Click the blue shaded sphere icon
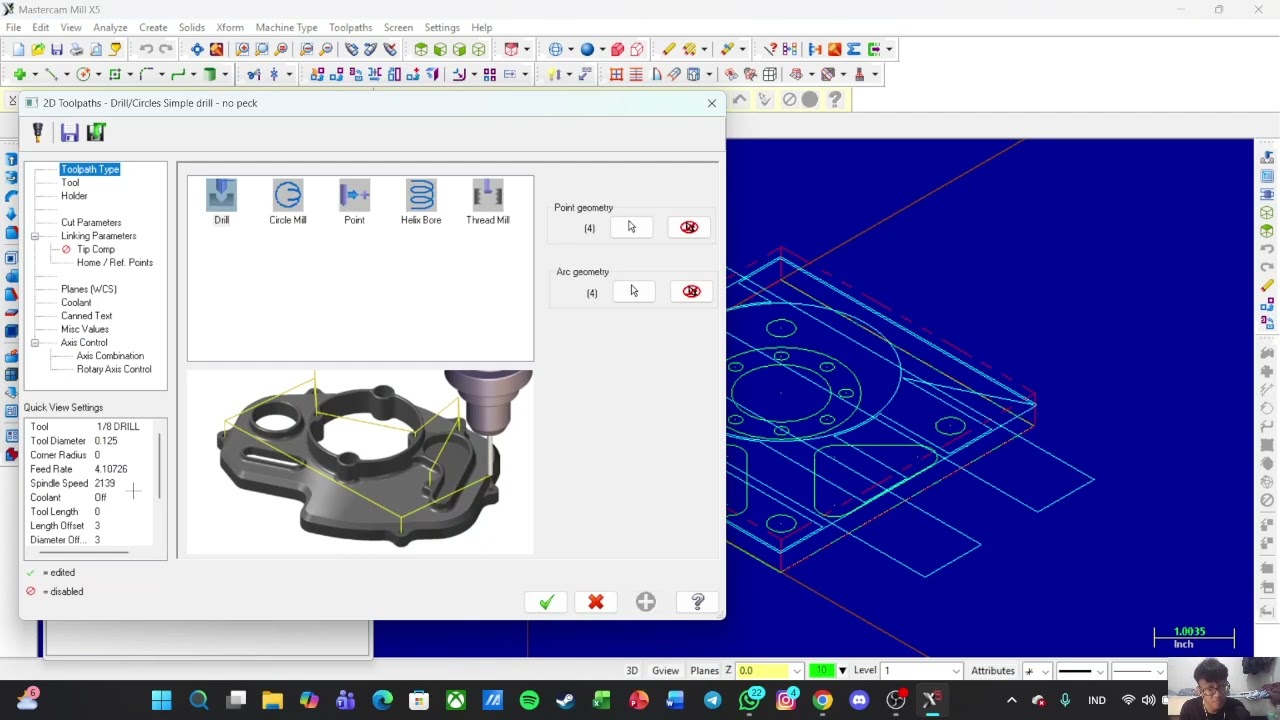Image resolution: width=1280 pixels, height=720 pixels. [587, 49]
